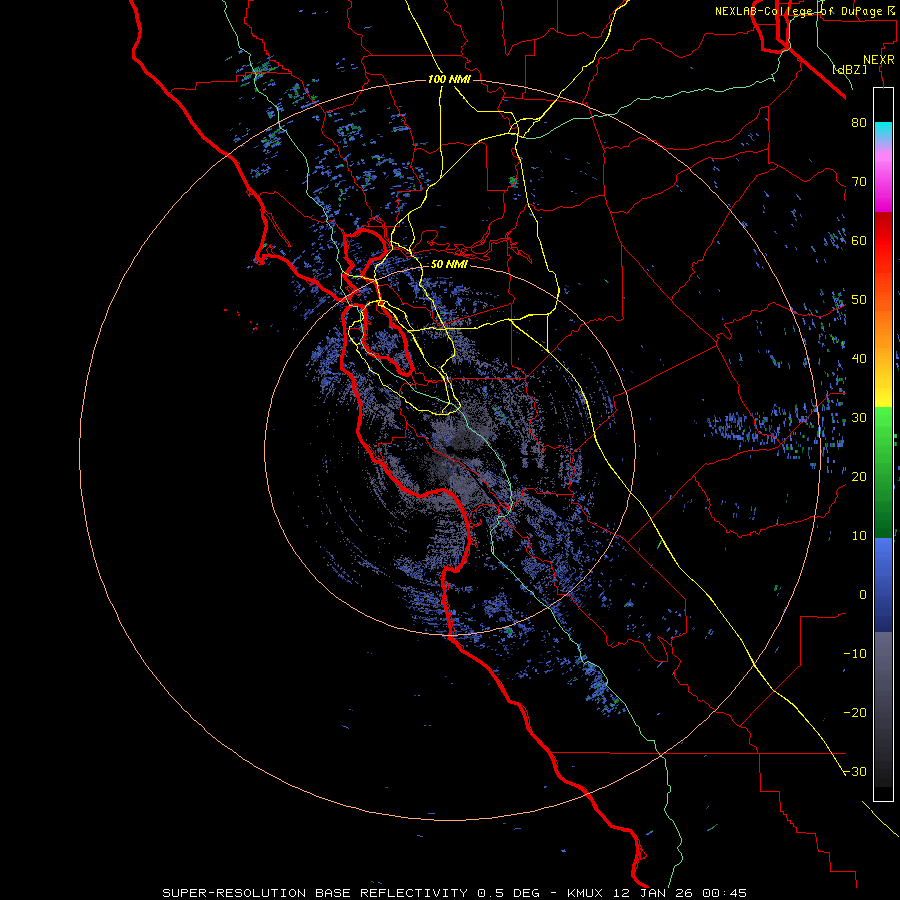Click the dBZ units label
The height and width of the screenshot is (900, 900).
tap(850, 69)
